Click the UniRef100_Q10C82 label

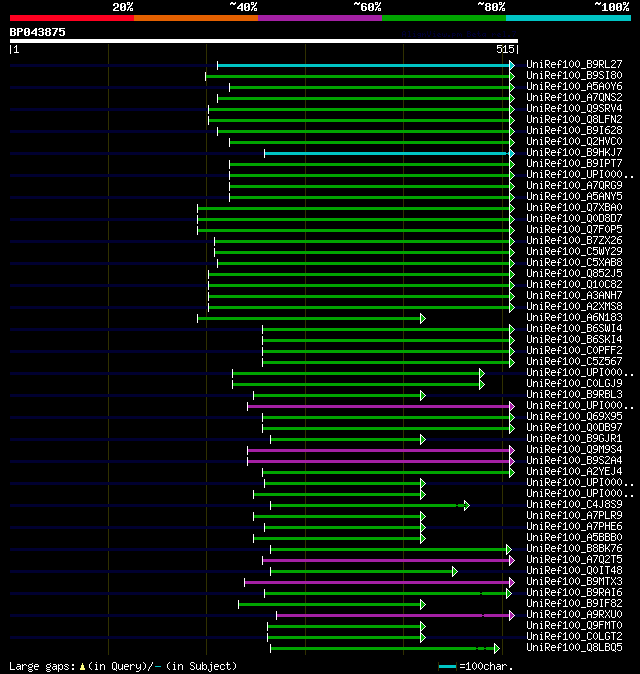pos(574,285)
